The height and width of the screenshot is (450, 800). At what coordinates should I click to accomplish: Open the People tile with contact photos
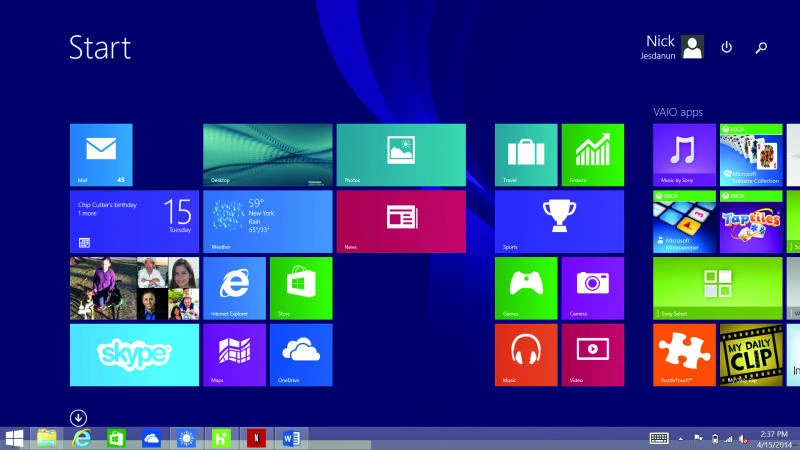click(134, 288)
